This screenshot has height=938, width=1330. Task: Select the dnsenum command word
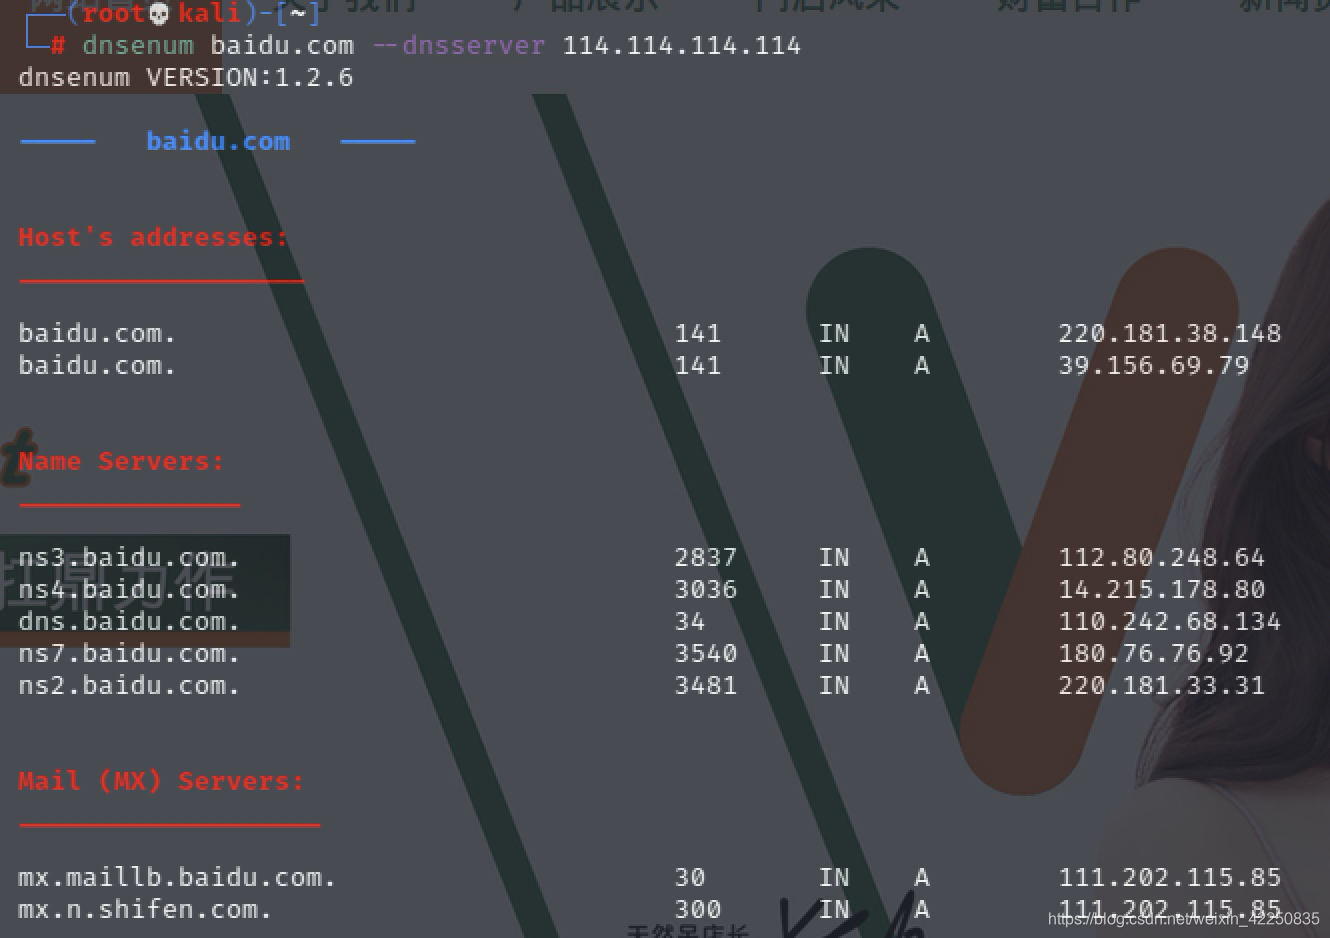coord(138,46)
